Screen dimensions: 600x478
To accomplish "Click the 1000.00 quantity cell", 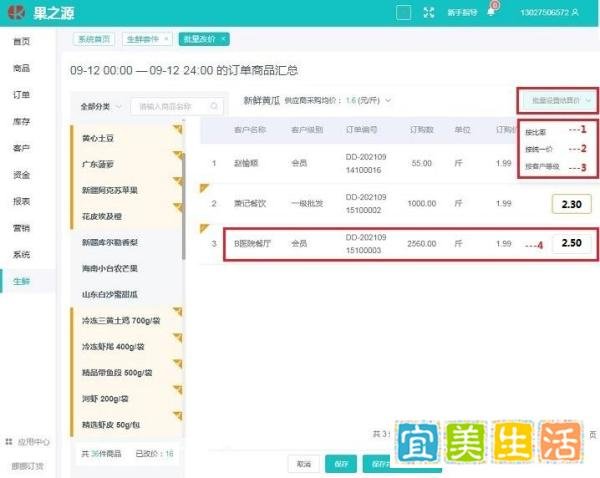I will 422,203.
